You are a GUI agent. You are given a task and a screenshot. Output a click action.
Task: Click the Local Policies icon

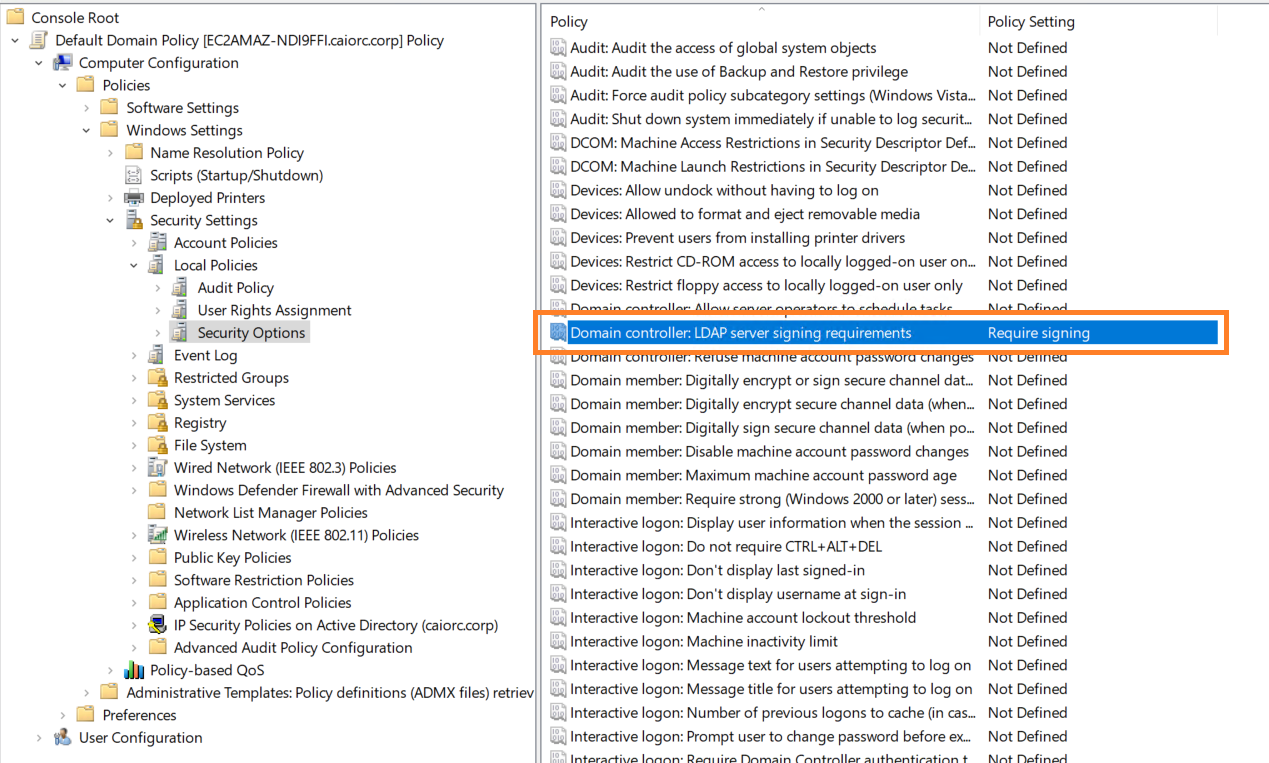[x=157, y=265]
